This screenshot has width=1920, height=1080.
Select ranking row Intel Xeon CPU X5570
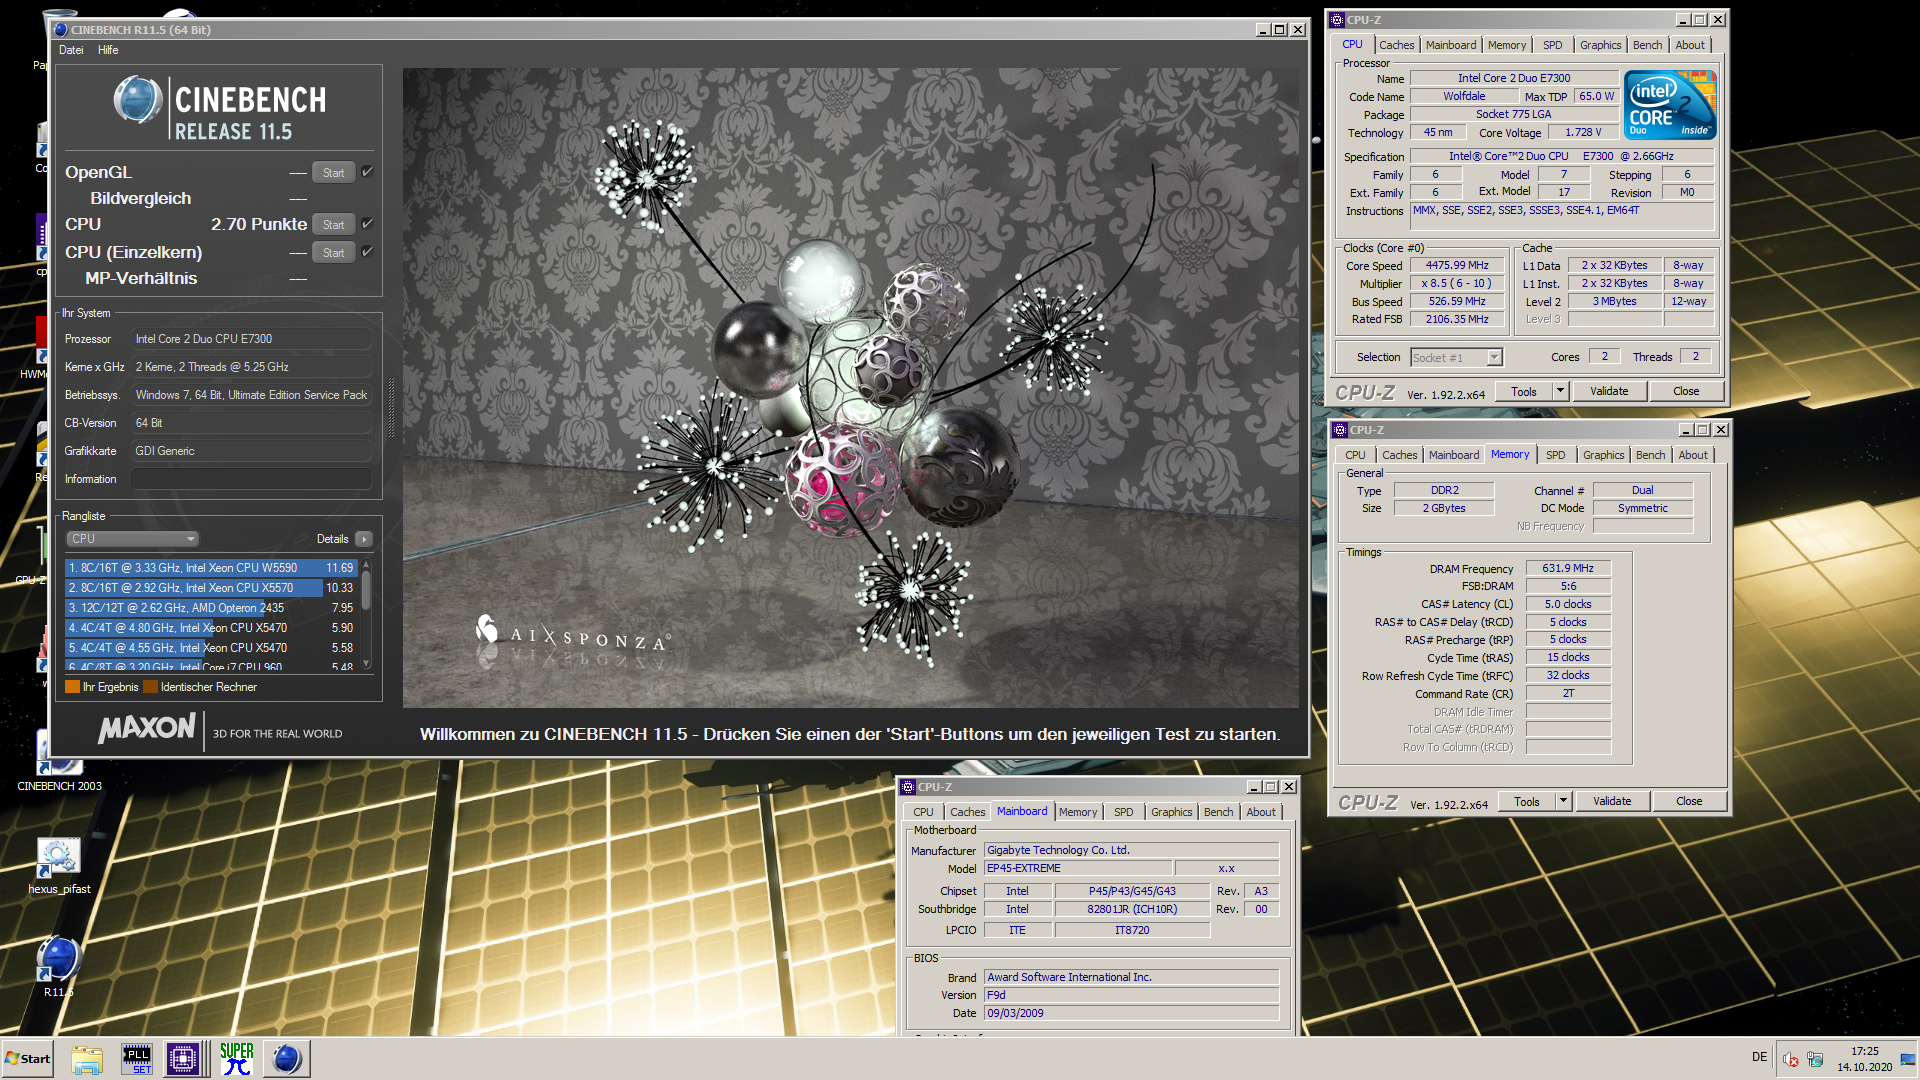click(x=211, y=588)
